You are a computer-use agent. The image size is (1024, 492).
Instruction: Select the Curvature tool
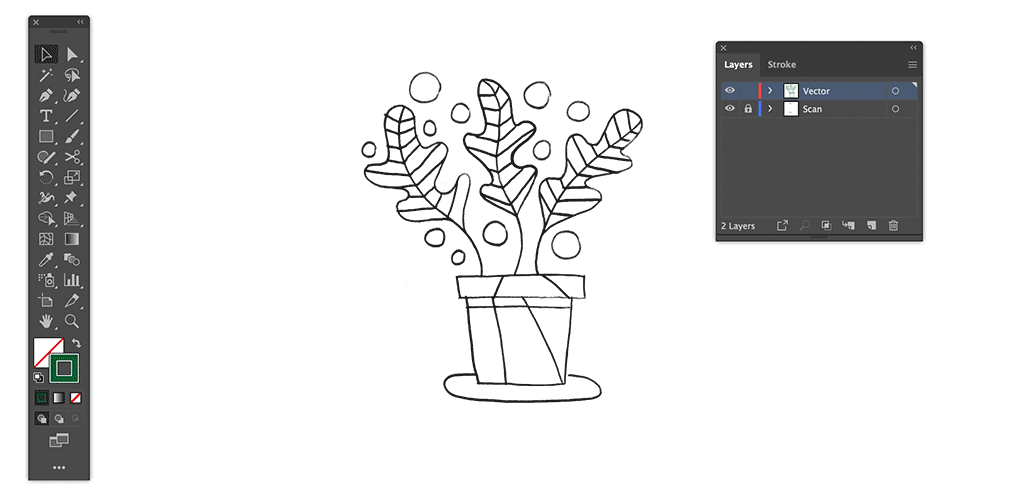point(72,96)
